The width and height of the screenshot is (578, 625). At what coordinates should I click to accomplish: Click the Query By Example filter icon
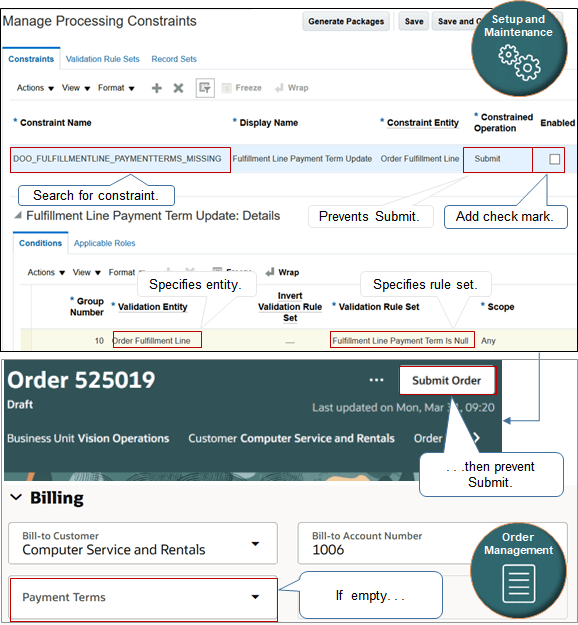click(x=205, y=88)
